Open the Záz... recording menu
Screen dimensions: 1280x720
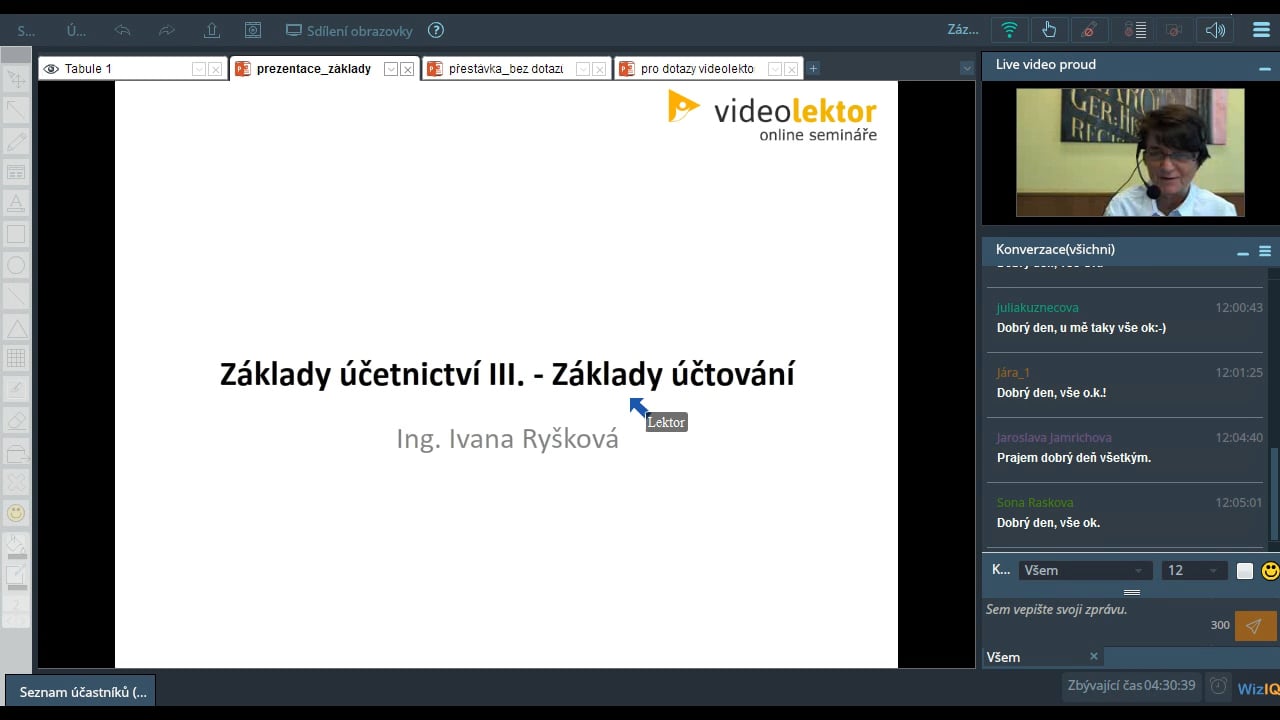[963, 30]
